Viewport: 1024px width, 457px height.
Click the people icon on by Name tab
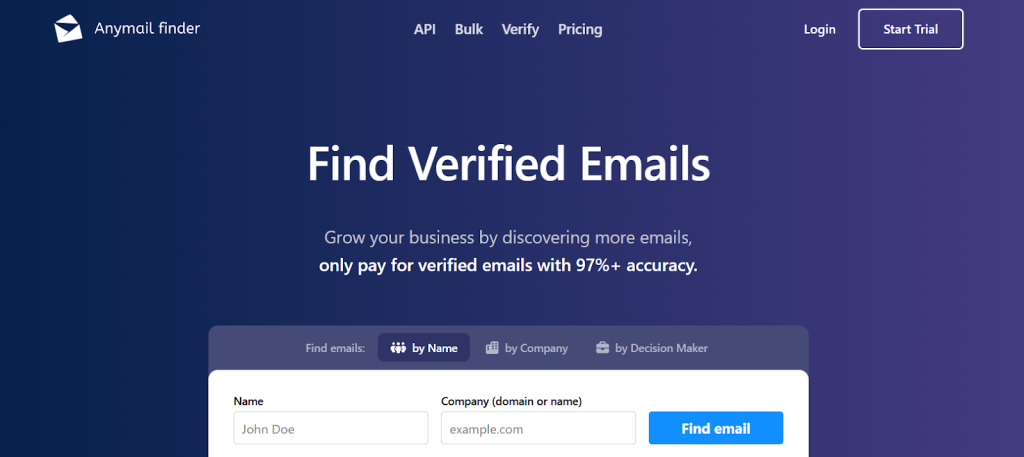pos(398,348)
